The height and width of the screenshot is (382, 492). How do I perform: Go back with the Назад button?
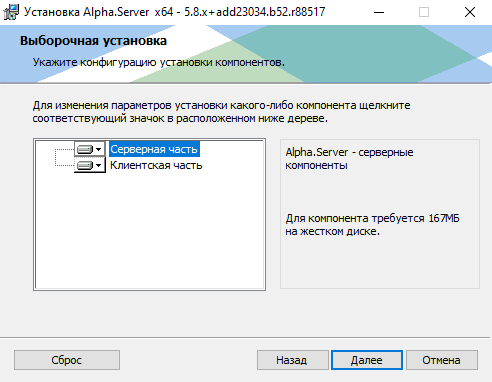[292, 360]
